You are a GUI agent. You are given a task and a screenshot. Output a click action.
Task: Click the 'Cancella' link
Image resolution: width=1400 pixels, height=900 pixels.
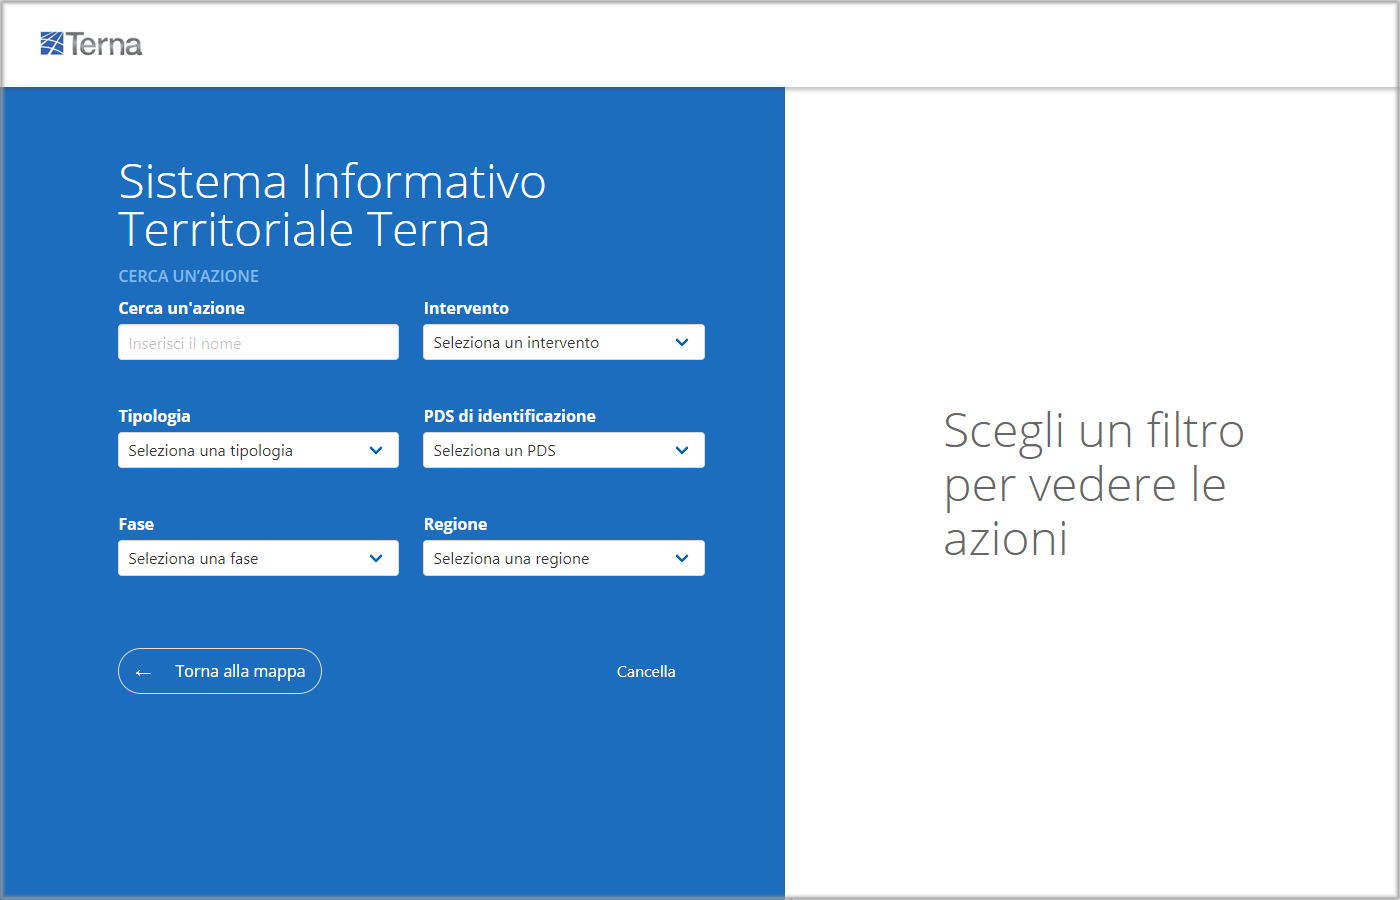pos(646,672)
